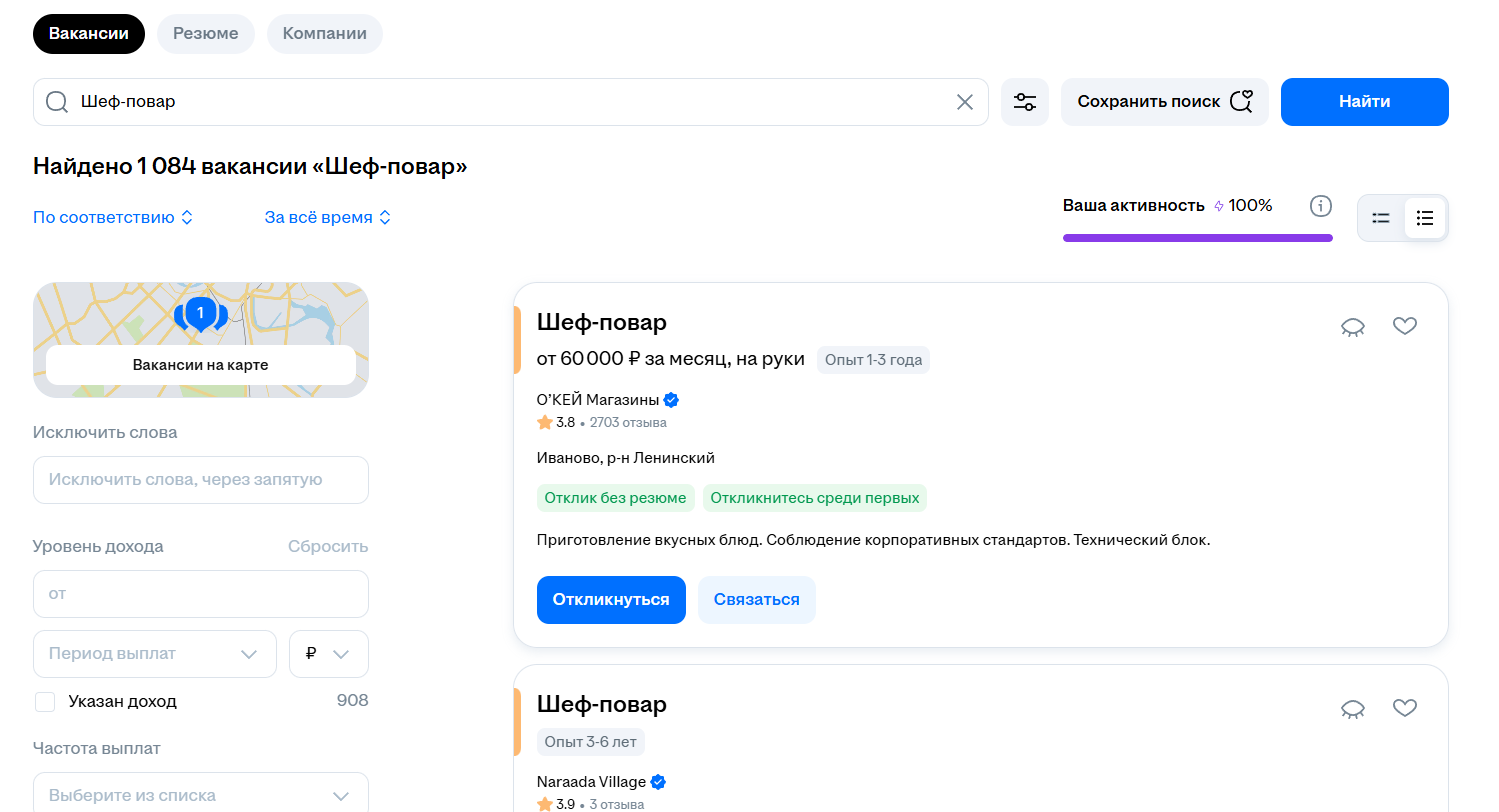The image size is (1499, 812).
Task: Open the За всё время period dropdown
Action: (328, 217)
